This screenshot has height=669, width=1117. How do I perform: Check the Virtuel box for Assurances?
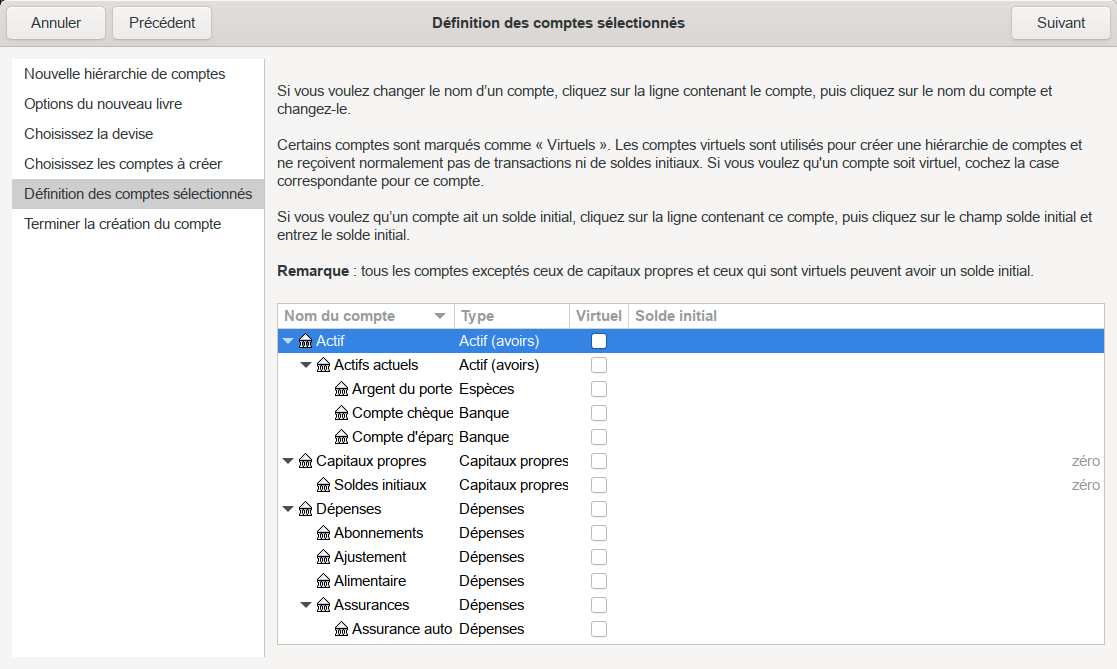click(x=599, y=605)
